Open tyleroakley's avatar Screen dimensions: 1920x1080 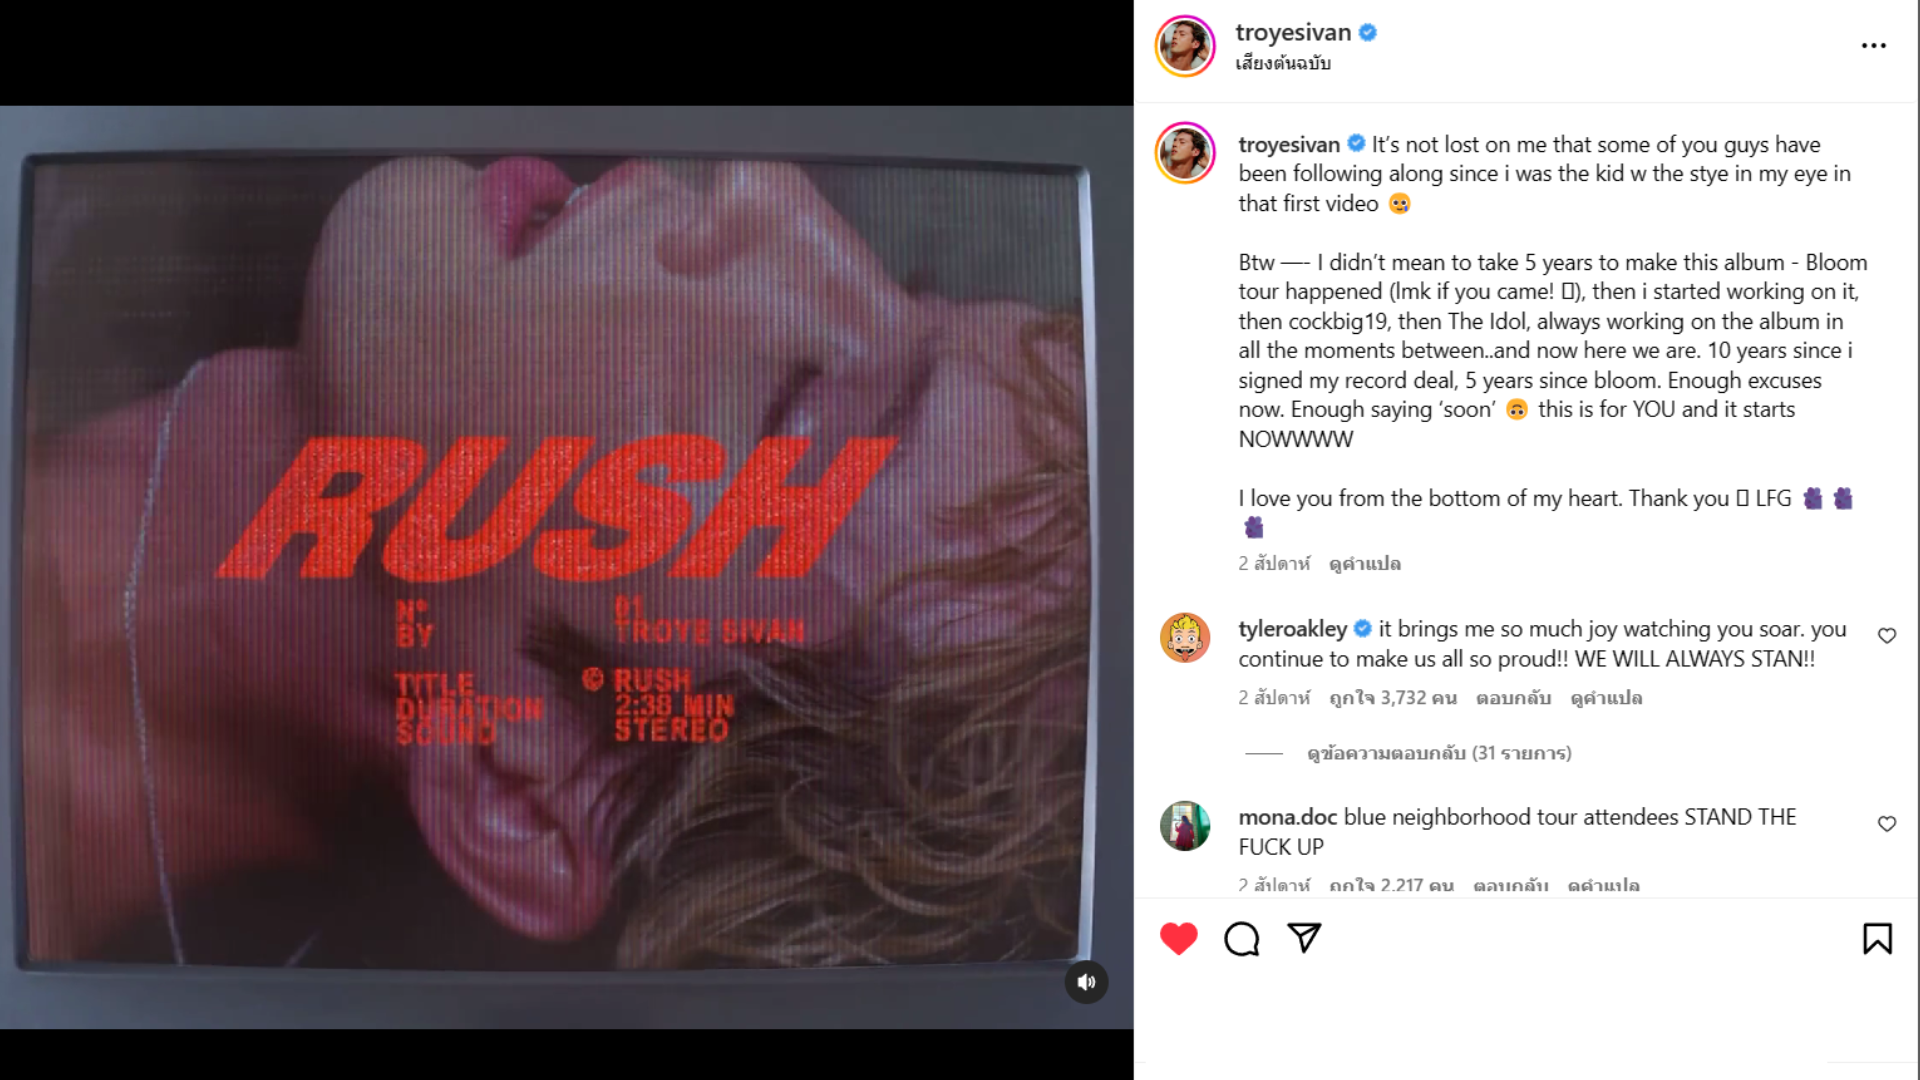[1185, 638]
